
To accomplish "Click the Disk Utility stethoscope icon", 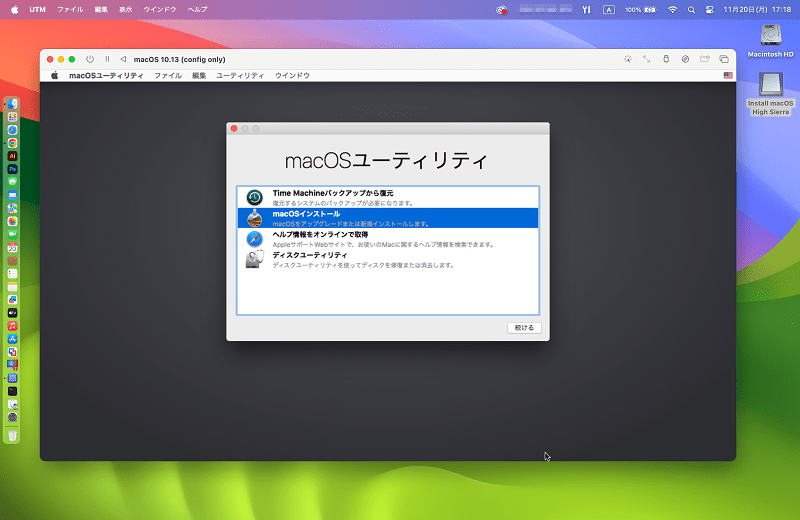I will pos(255,259).
